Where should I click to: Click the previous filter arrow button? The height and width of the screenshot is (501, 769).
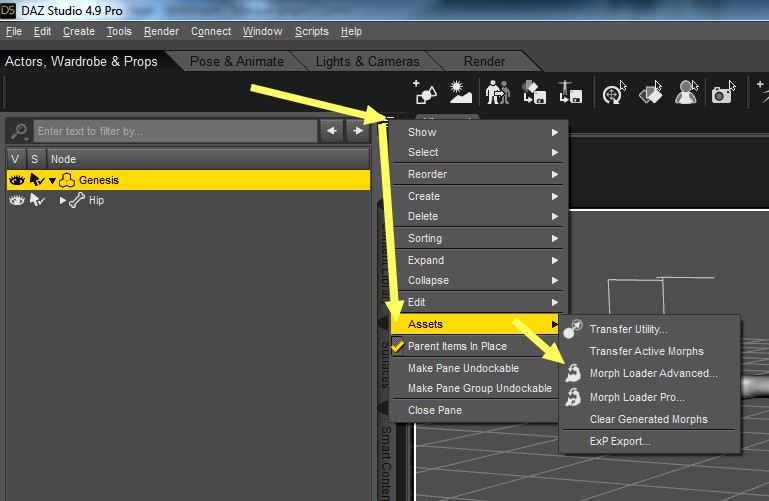332,131
